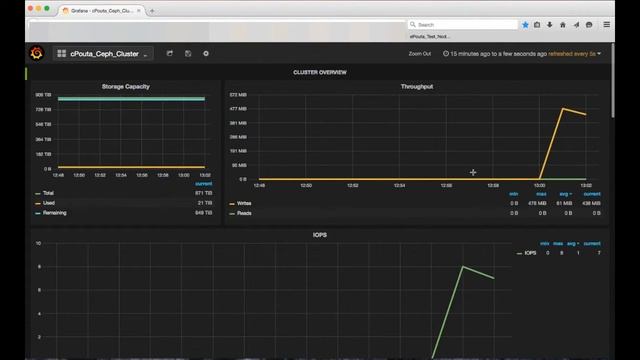Viewport: 640px width, 360px height.
Task: Open dashboard settings gear icon
Action: pos(206,53)
